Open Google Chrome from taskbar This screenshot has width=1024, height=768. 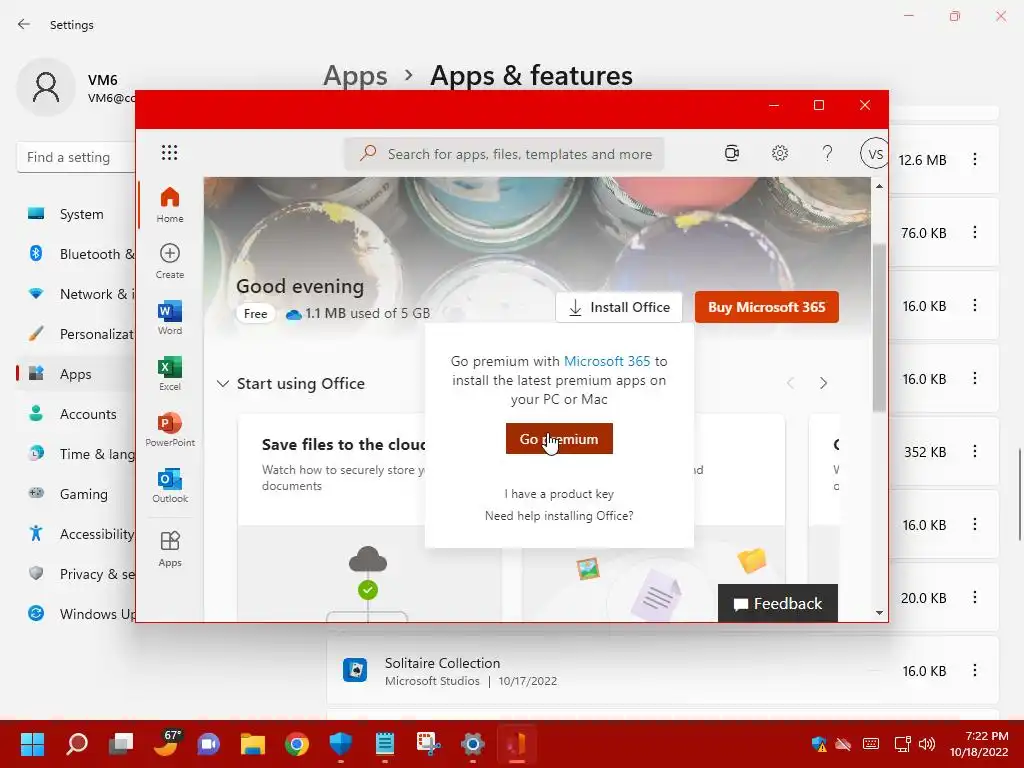[296, 744]
